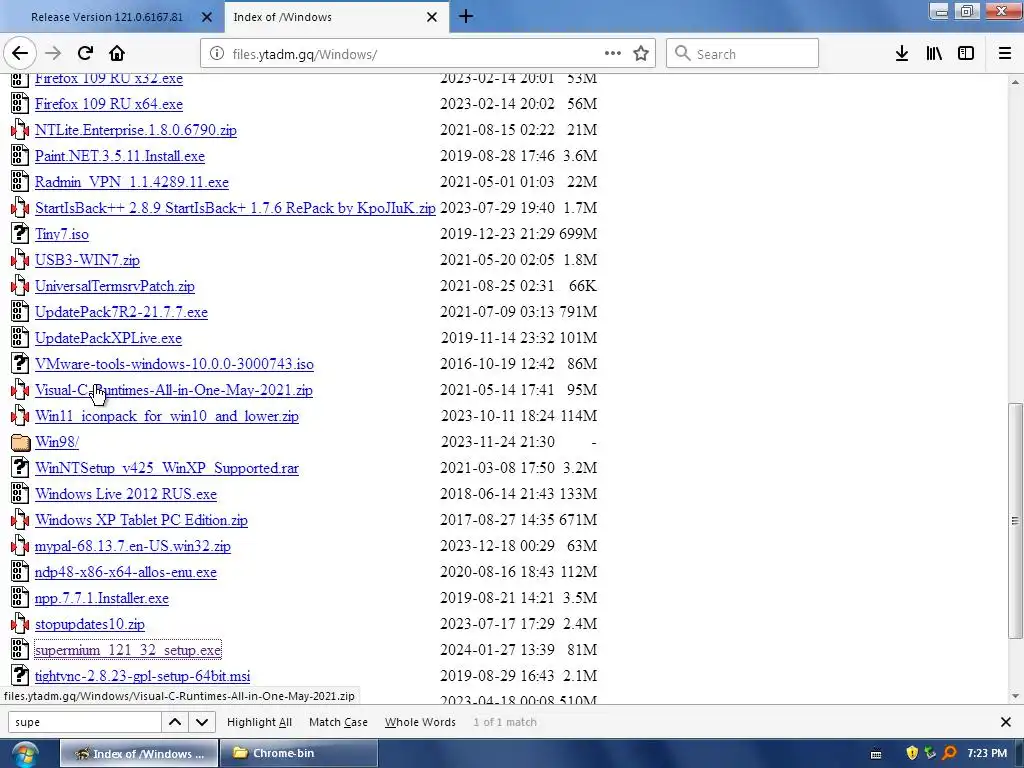The image size is (1024, 768).
Task: Find next match down arrow
Action: pos(202,722)
